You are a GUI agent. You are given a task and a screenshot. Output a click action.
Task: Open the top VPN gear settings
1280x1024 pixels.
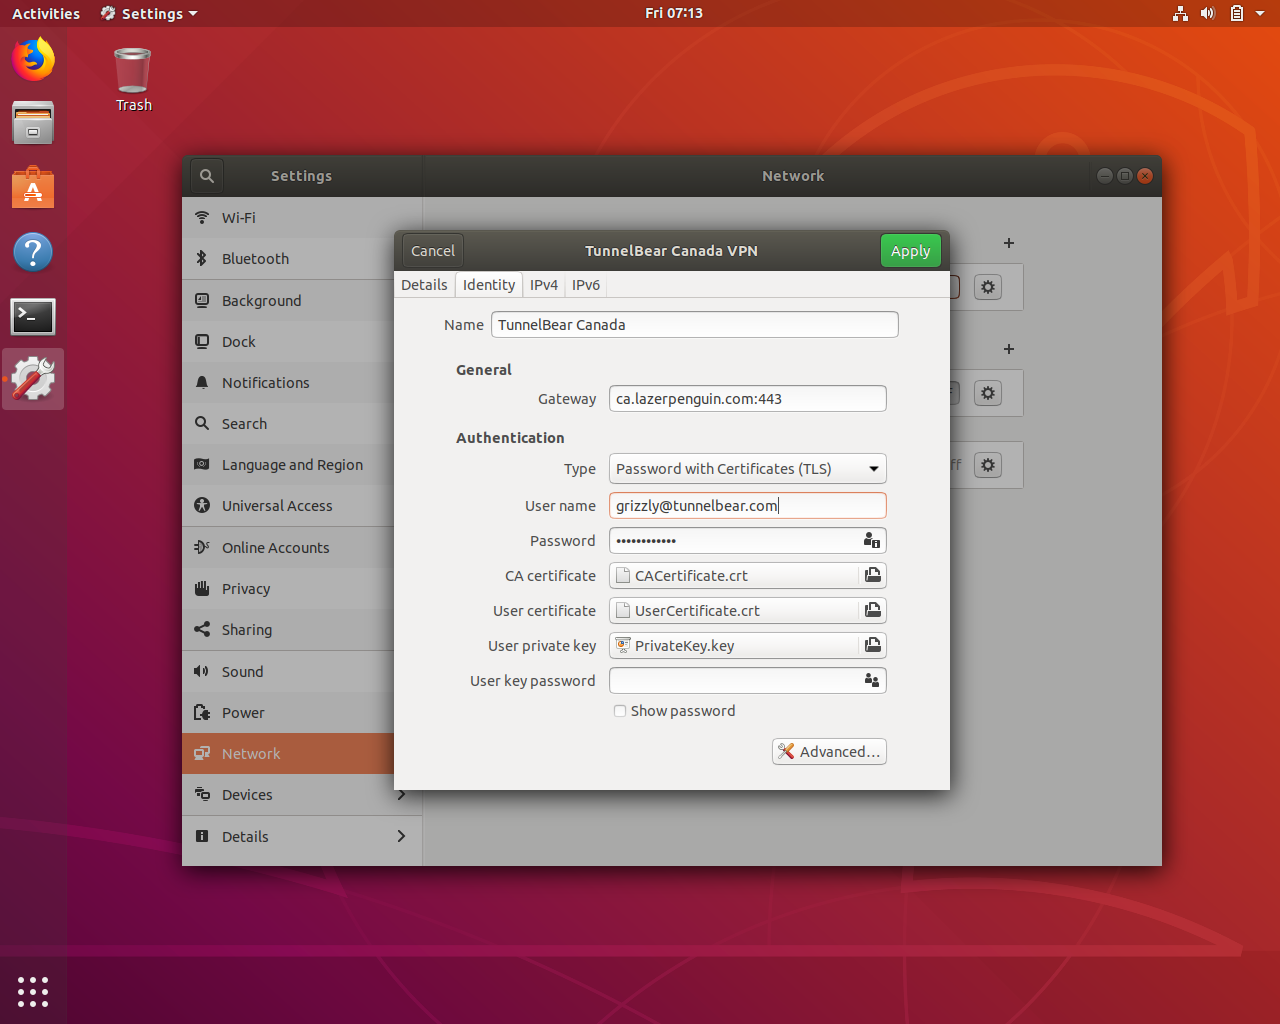point(988,287)
